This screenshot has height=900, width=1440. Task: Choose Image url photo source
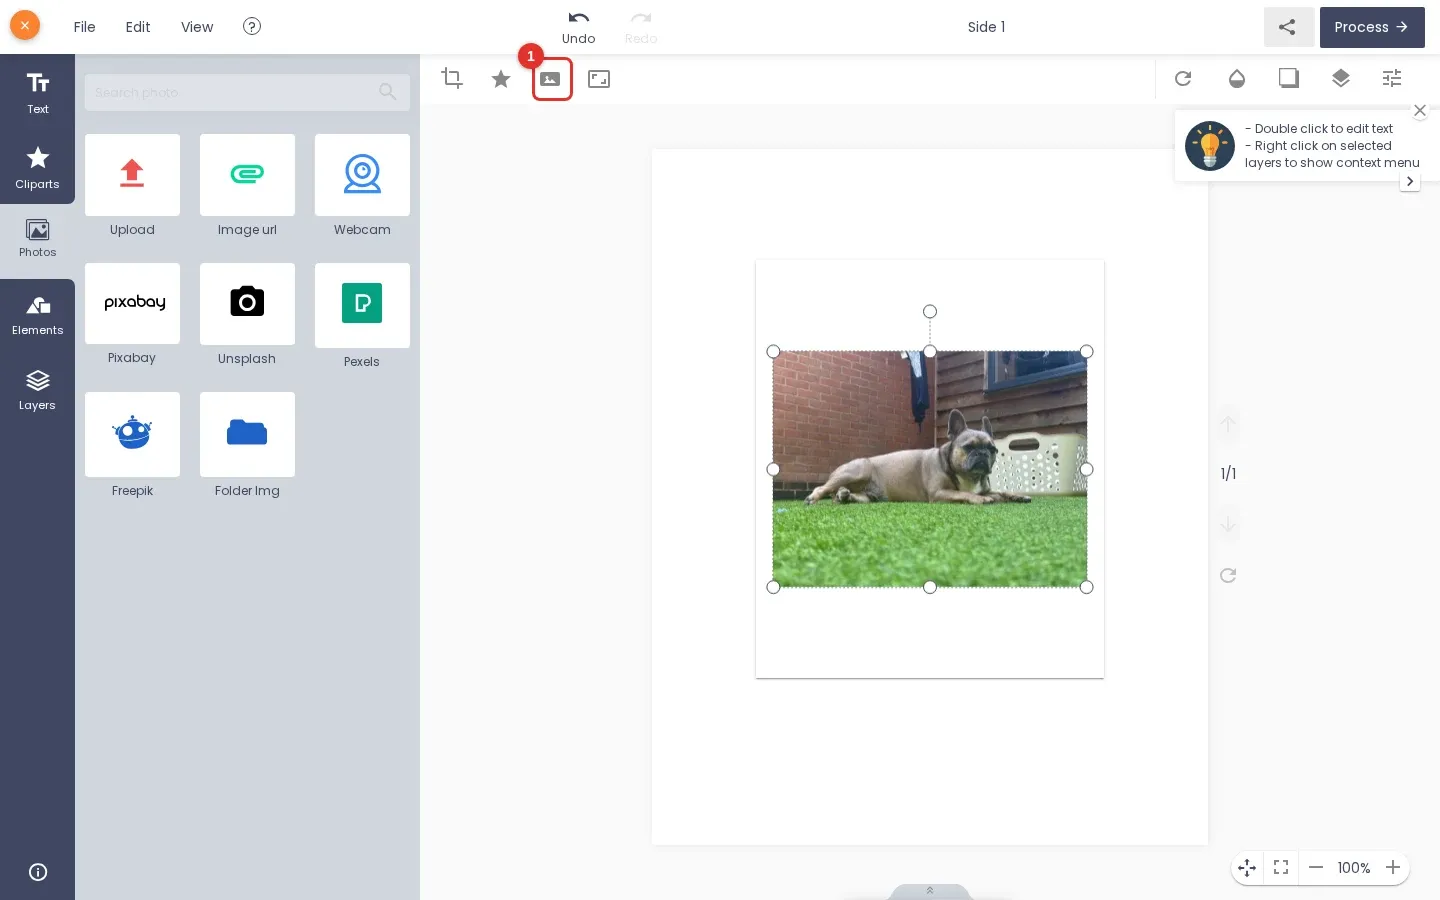tap(247, 175)
